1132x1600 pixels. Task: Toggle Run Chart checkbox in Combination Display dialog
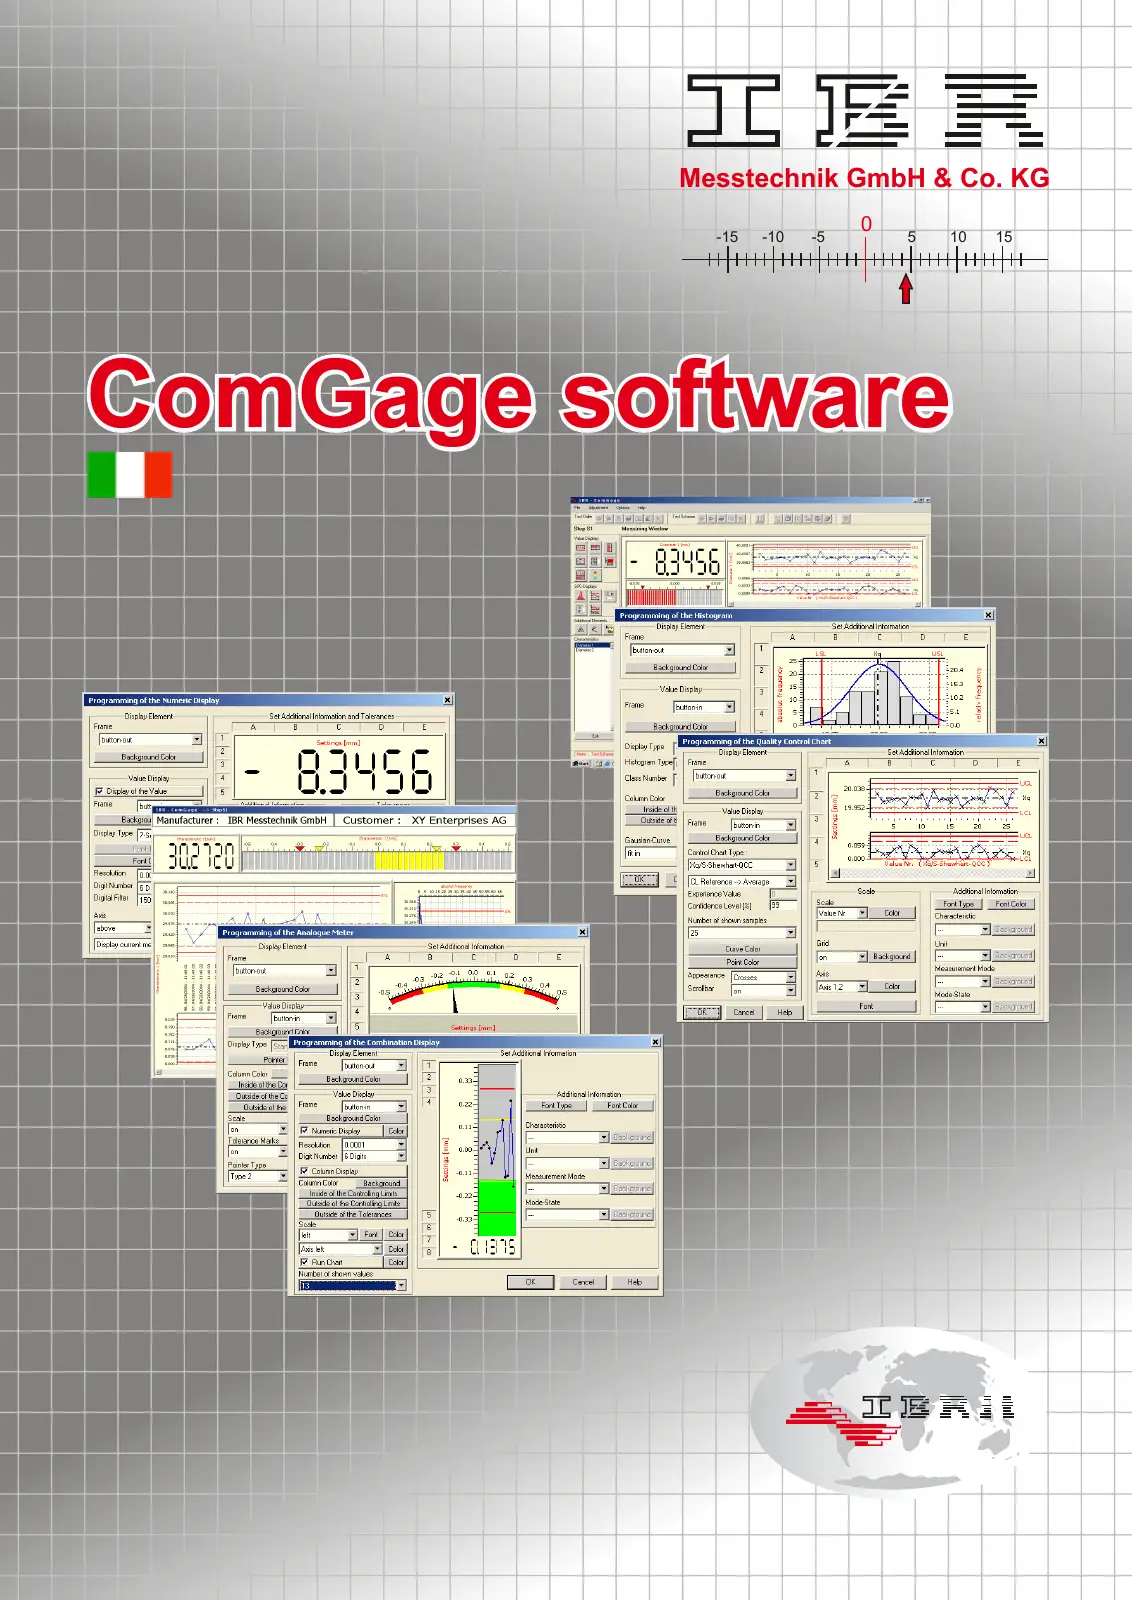click(x=304, y=1262)
